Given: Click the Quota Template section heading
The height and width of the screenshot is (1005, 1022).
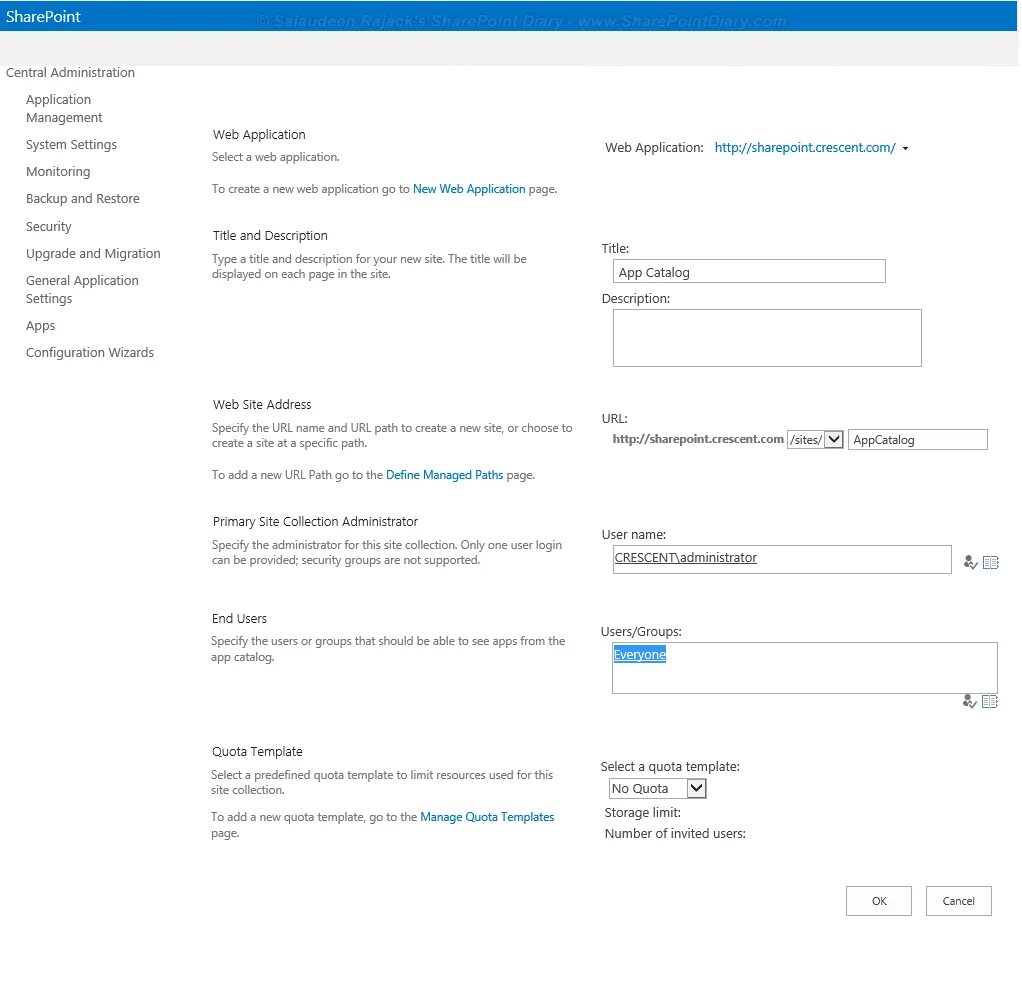Looking at the screenshot, I should 257,751.
